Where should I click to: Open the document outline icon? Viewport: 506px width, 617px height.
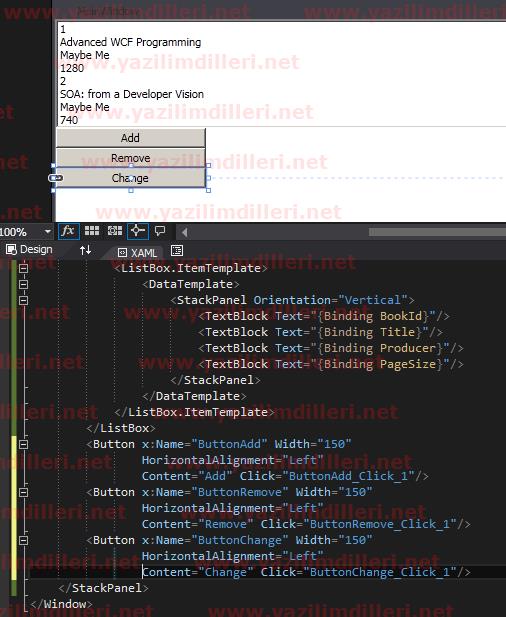tap(177, 251)
